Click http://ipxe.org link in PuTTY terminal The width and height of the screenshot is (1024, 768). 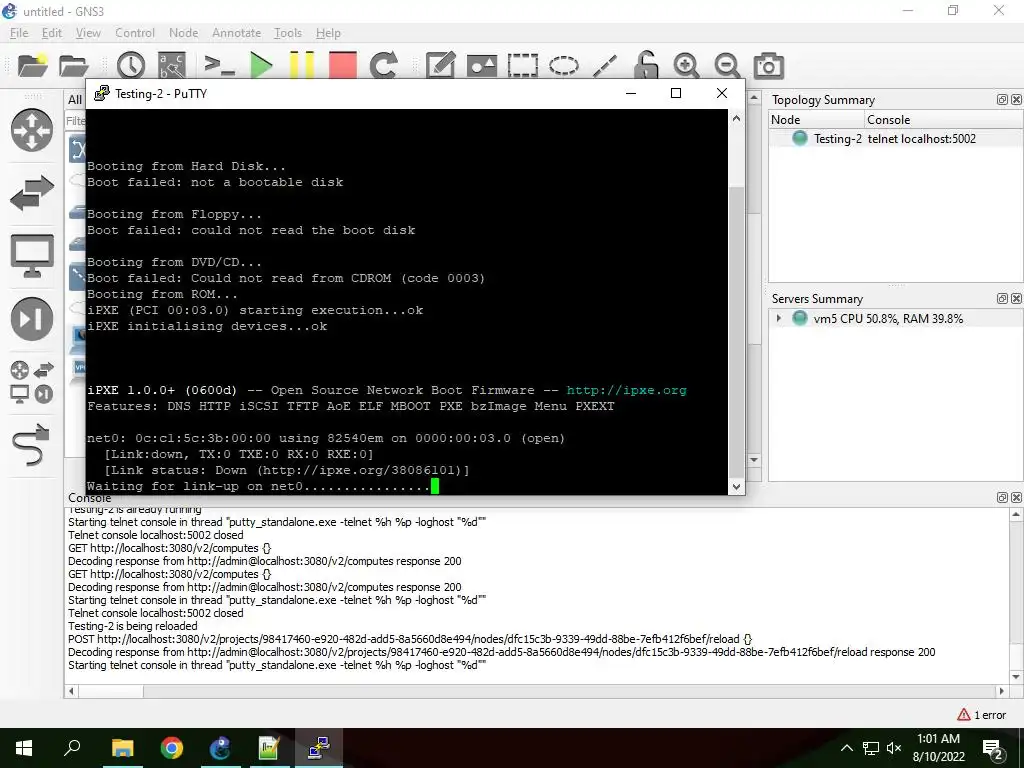point(626,390)
